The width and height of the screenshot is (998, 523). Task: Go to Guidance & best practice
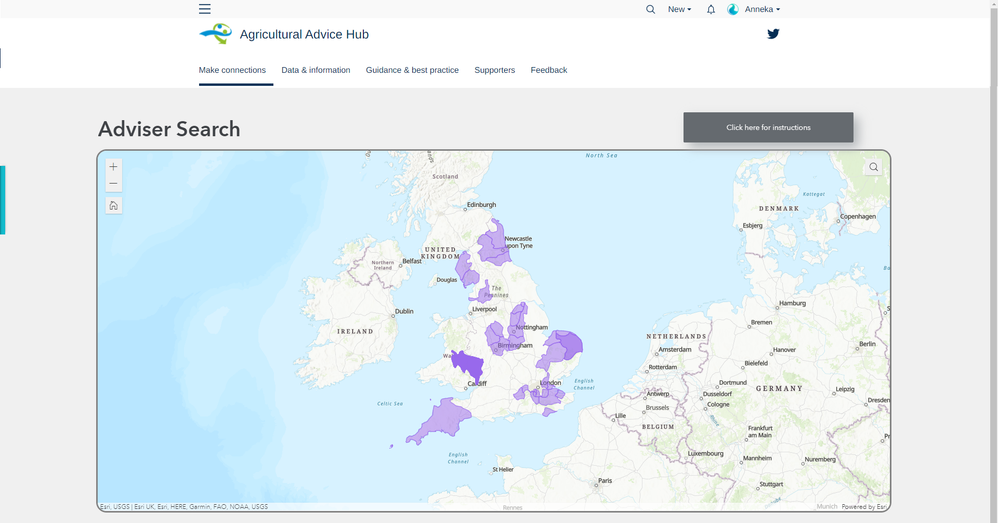tap(412, 70)
